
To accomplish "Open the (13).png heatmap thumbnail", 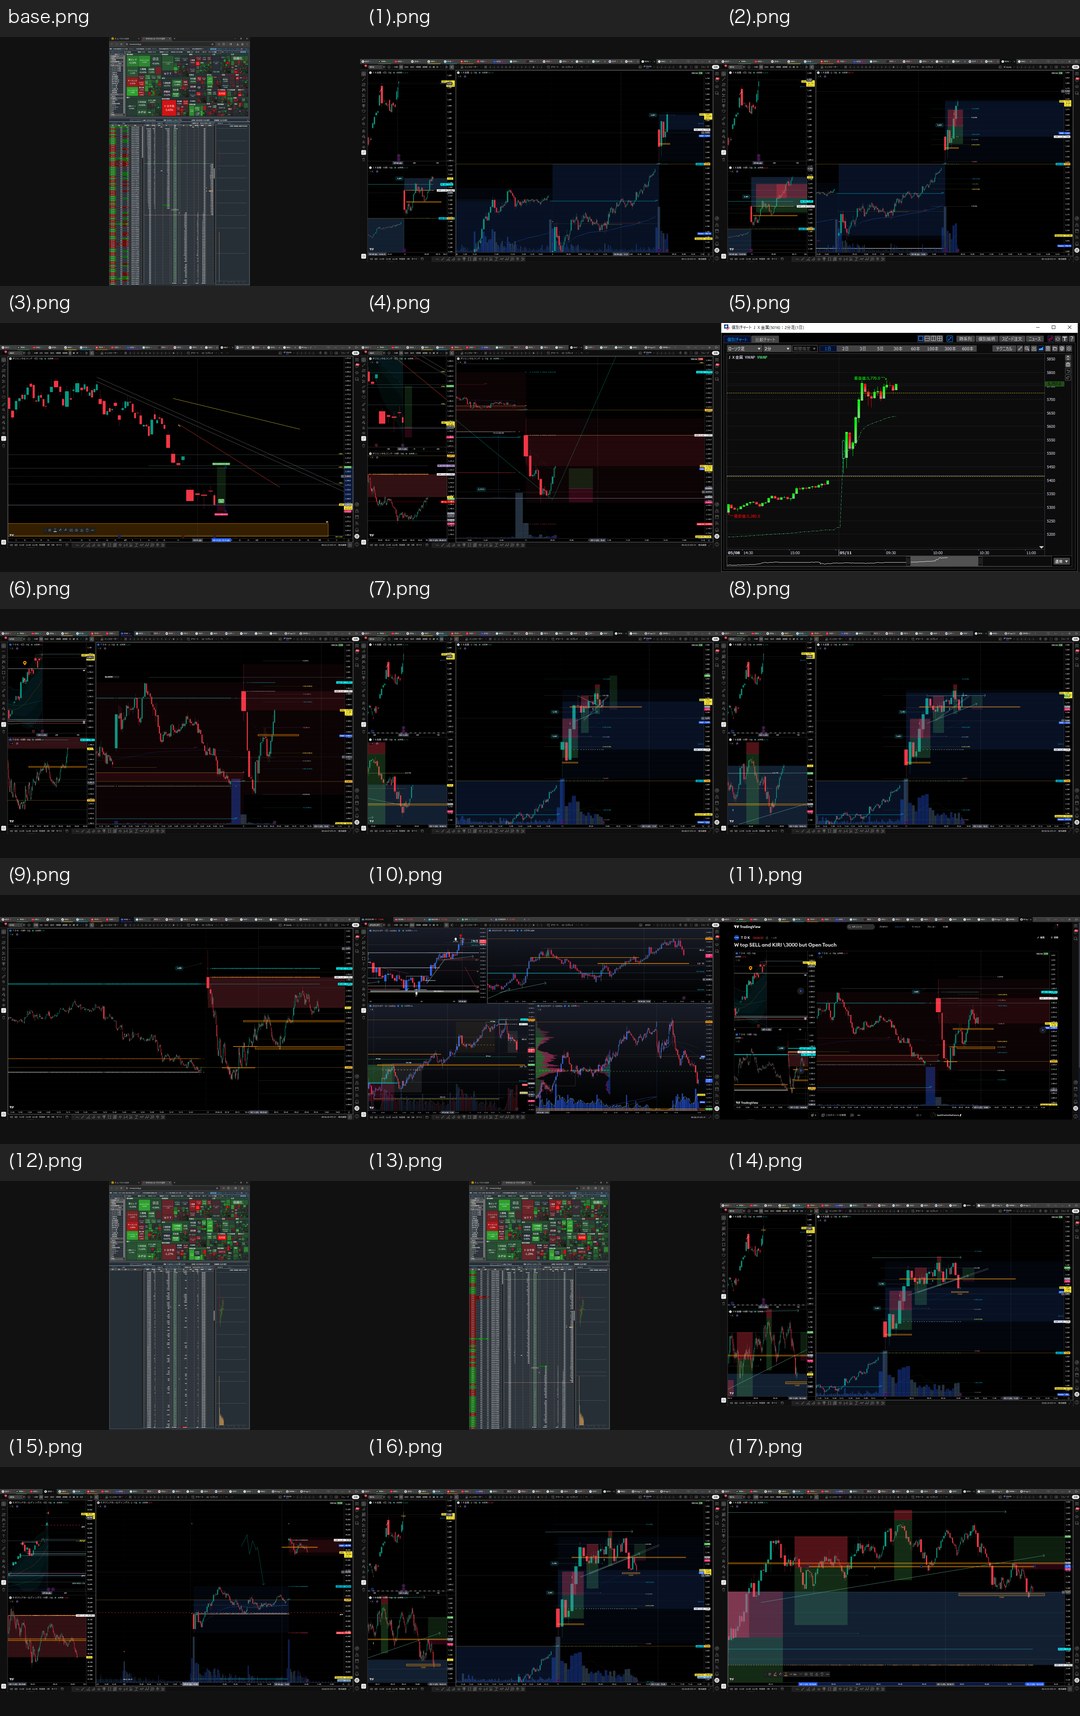I will pyautogui.click(x=539, y=1306).
